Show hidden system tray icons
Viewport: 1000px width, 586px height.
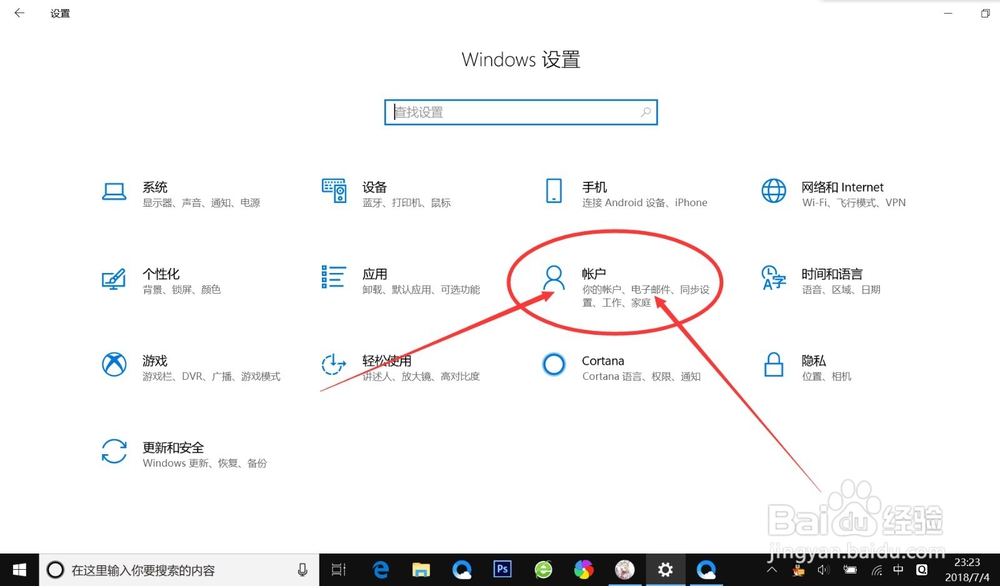coord(772,570)
